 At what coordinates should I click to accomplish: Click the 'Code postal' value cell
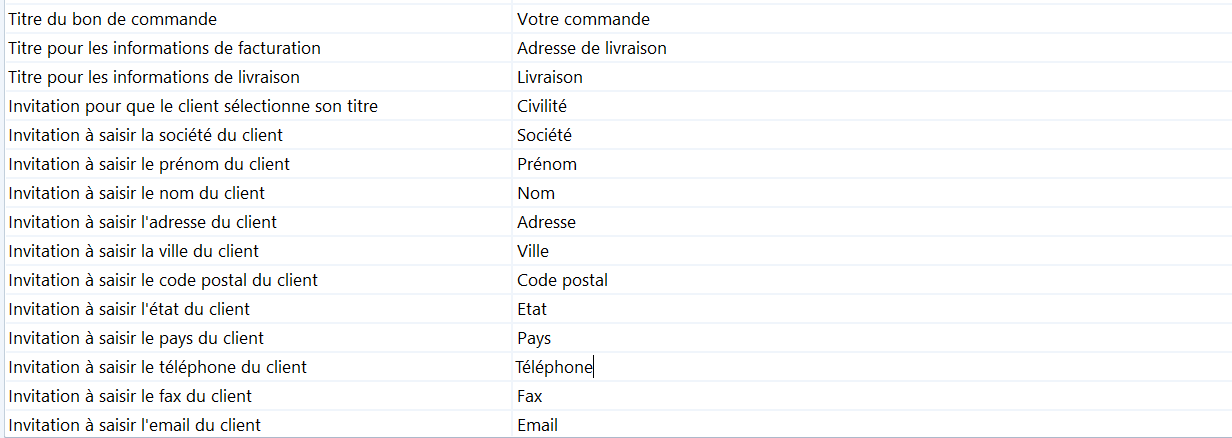coord(562,280)
